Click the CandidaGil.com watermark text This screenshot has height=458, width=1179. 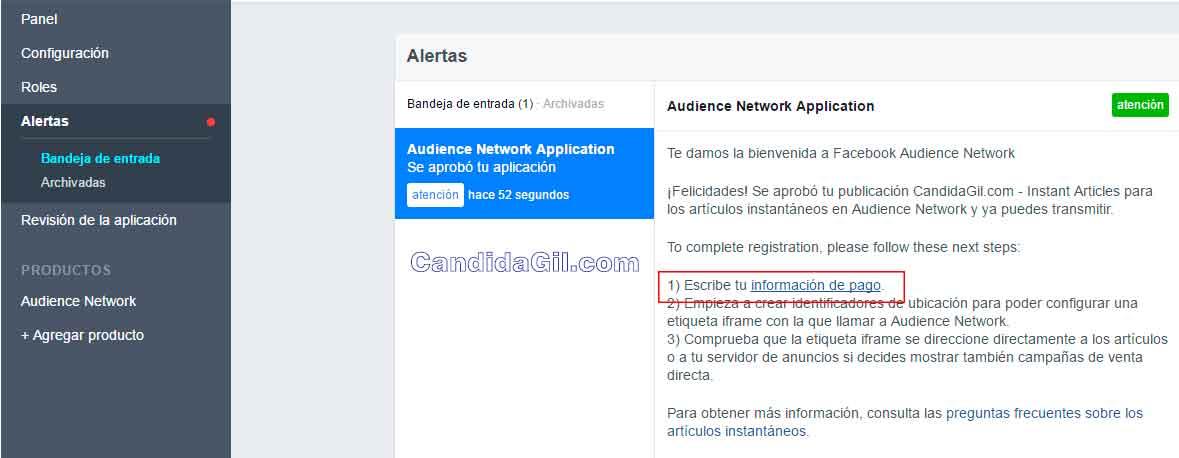(x=525, y=263)
